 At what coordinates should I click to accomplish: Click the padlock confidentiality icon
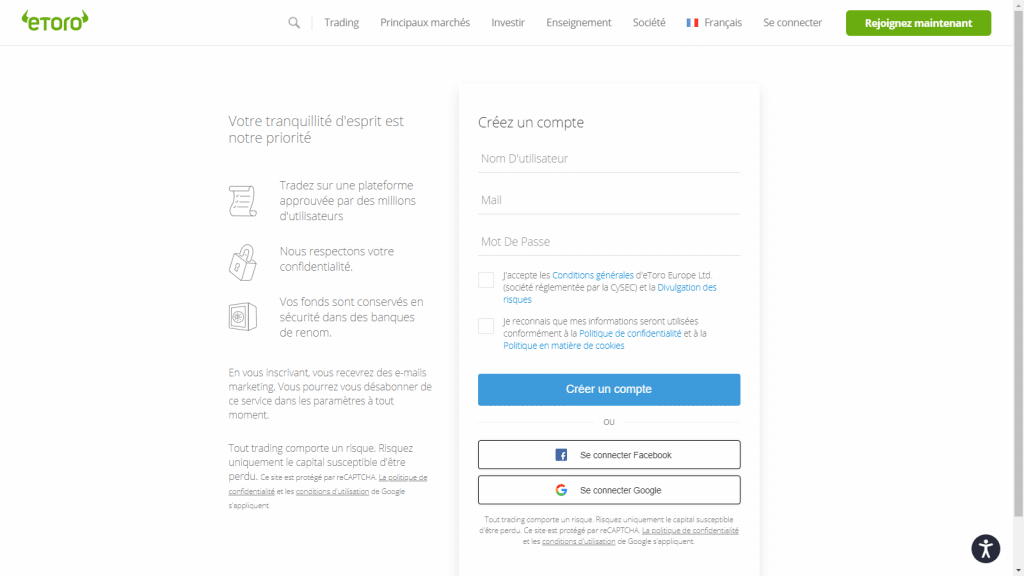point(242,263)
